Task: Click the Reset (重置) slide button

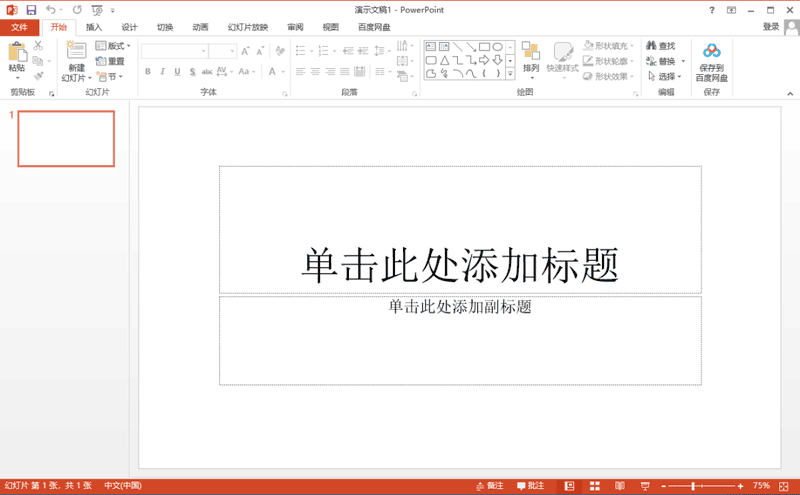Action: tap(110, 61)
